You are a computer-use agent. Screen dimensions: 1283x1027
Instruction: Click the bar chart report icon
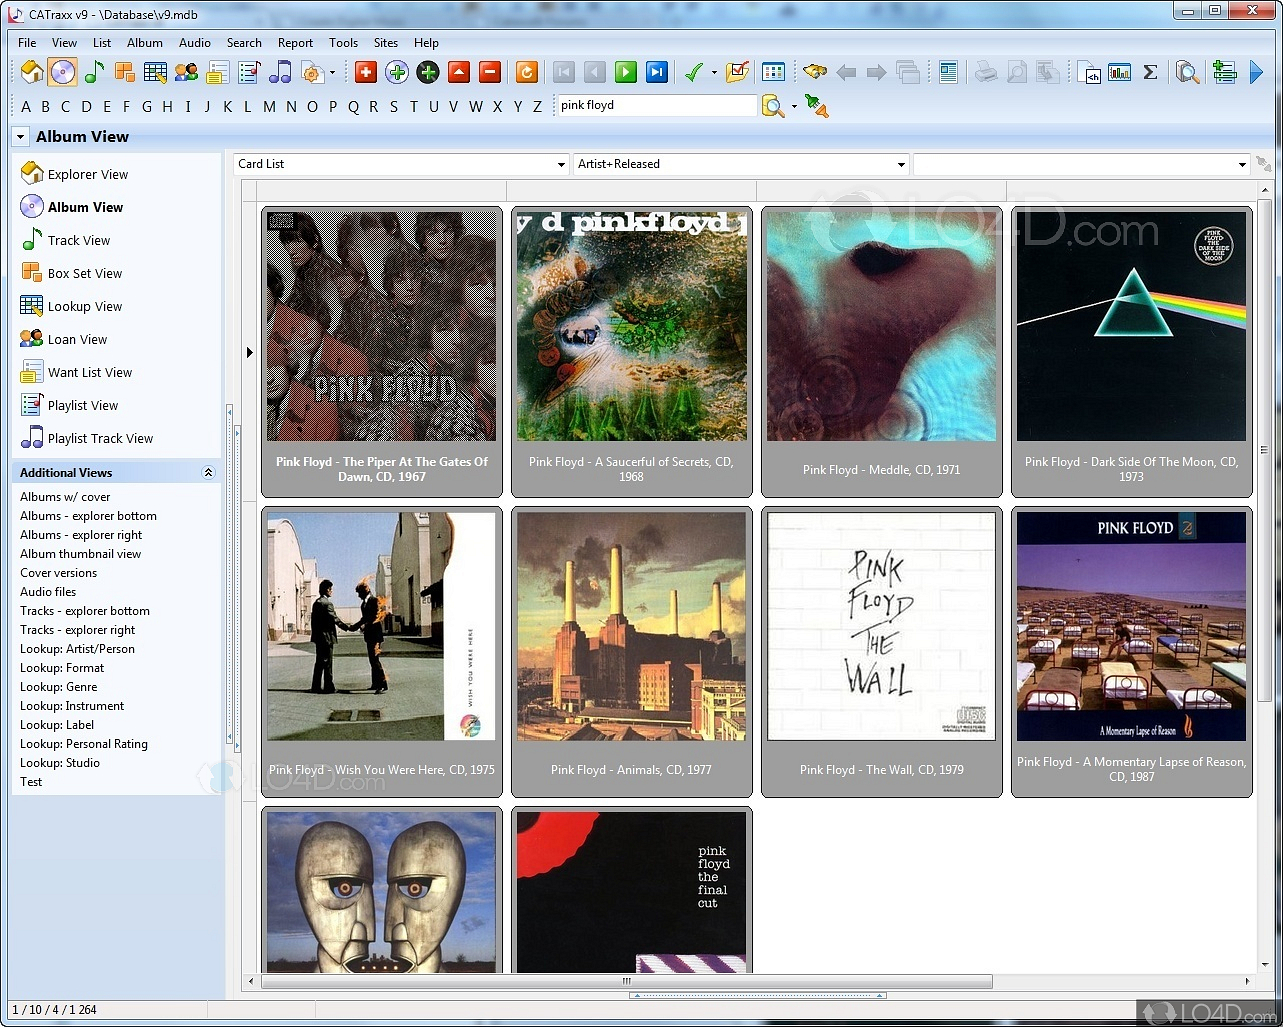point(1119,72)
